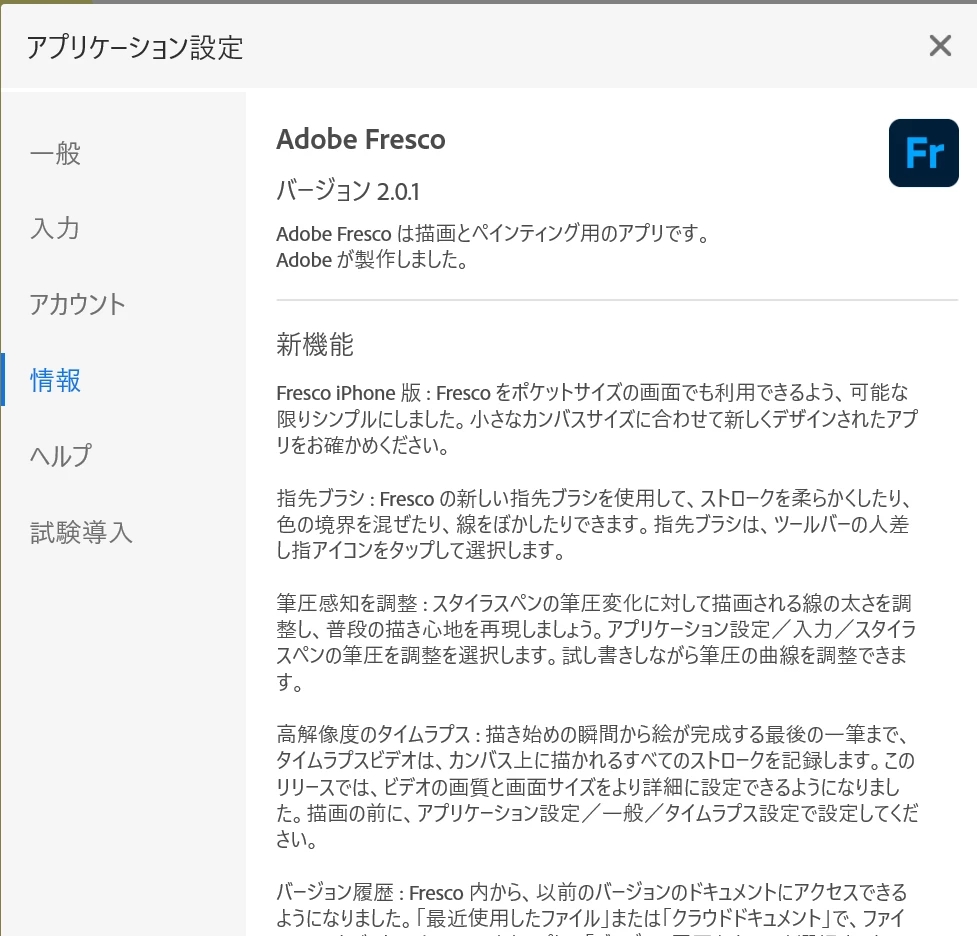The height and width of the screenshot is (936, 977).
Task: Open the 入力 settings tab
Action: (x=55, y=229)
